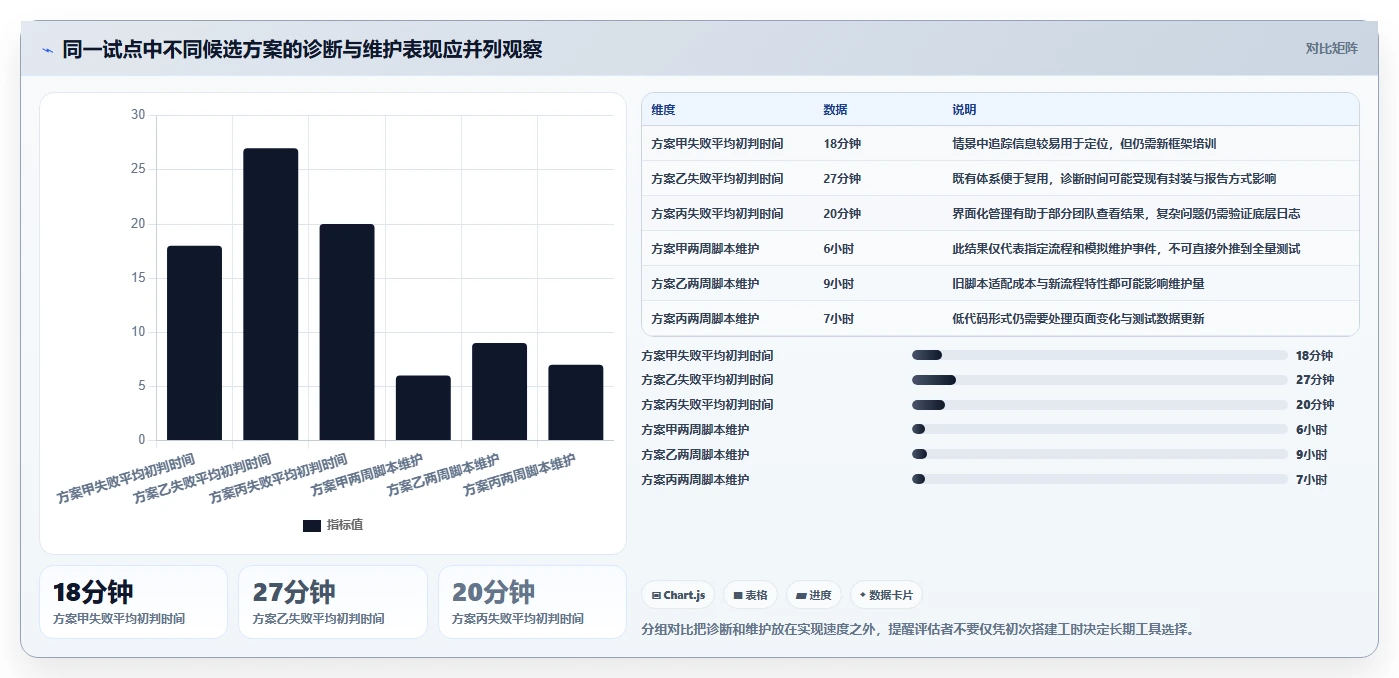Click the 进度 tag chip
The width and height of the screenshot is (1399, 678).
coord(814,595)
